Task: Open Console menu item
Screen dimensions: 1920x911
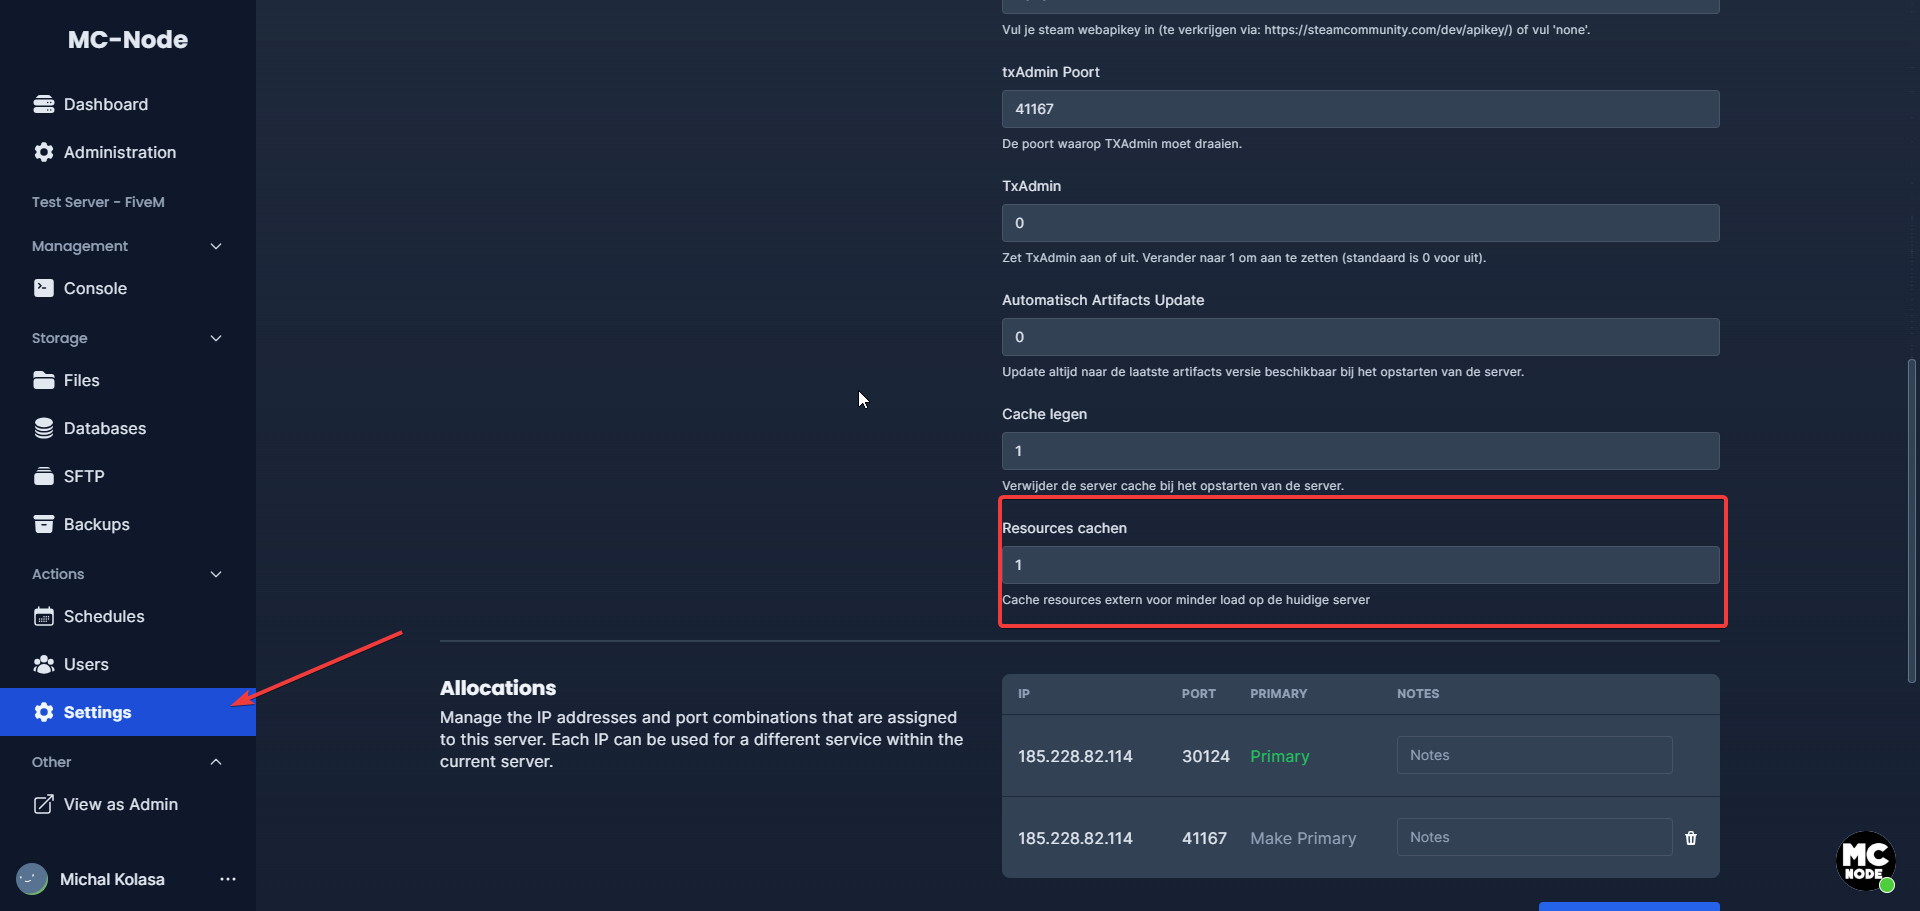Action: coord(128,288)
